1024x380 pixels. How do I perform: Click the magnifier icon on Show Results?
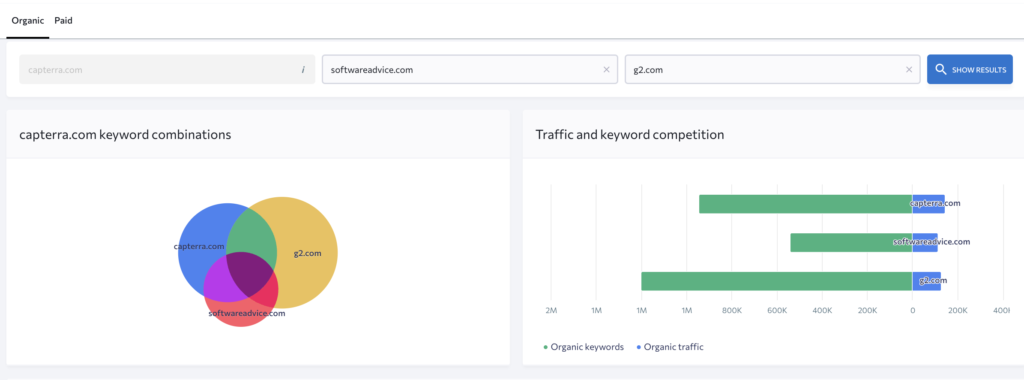click(x=941, y=70)
